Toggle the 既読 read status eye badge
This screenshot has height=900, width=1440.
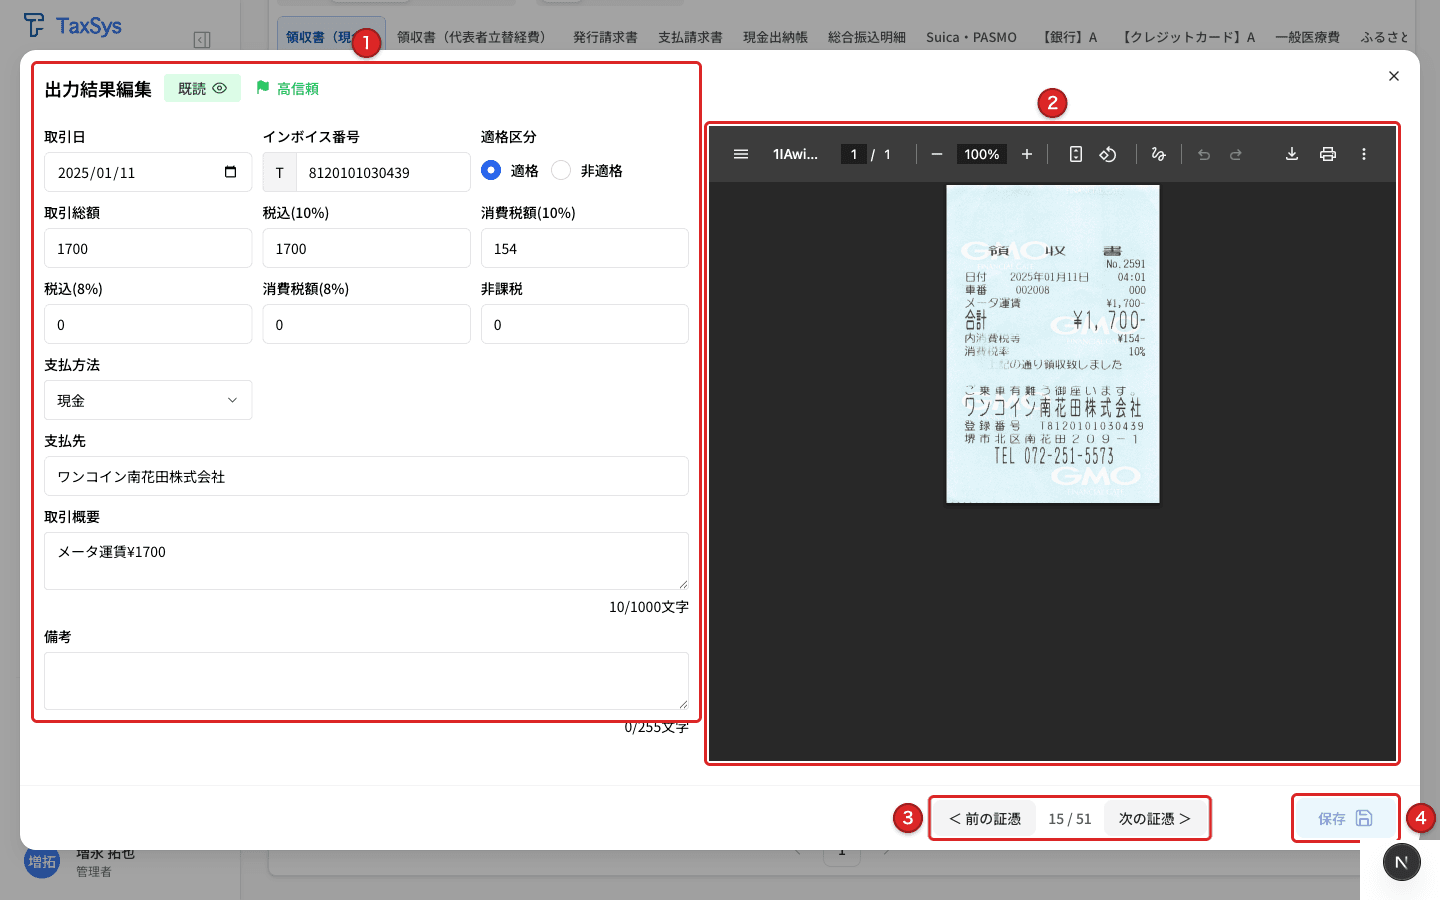point(203,88)
